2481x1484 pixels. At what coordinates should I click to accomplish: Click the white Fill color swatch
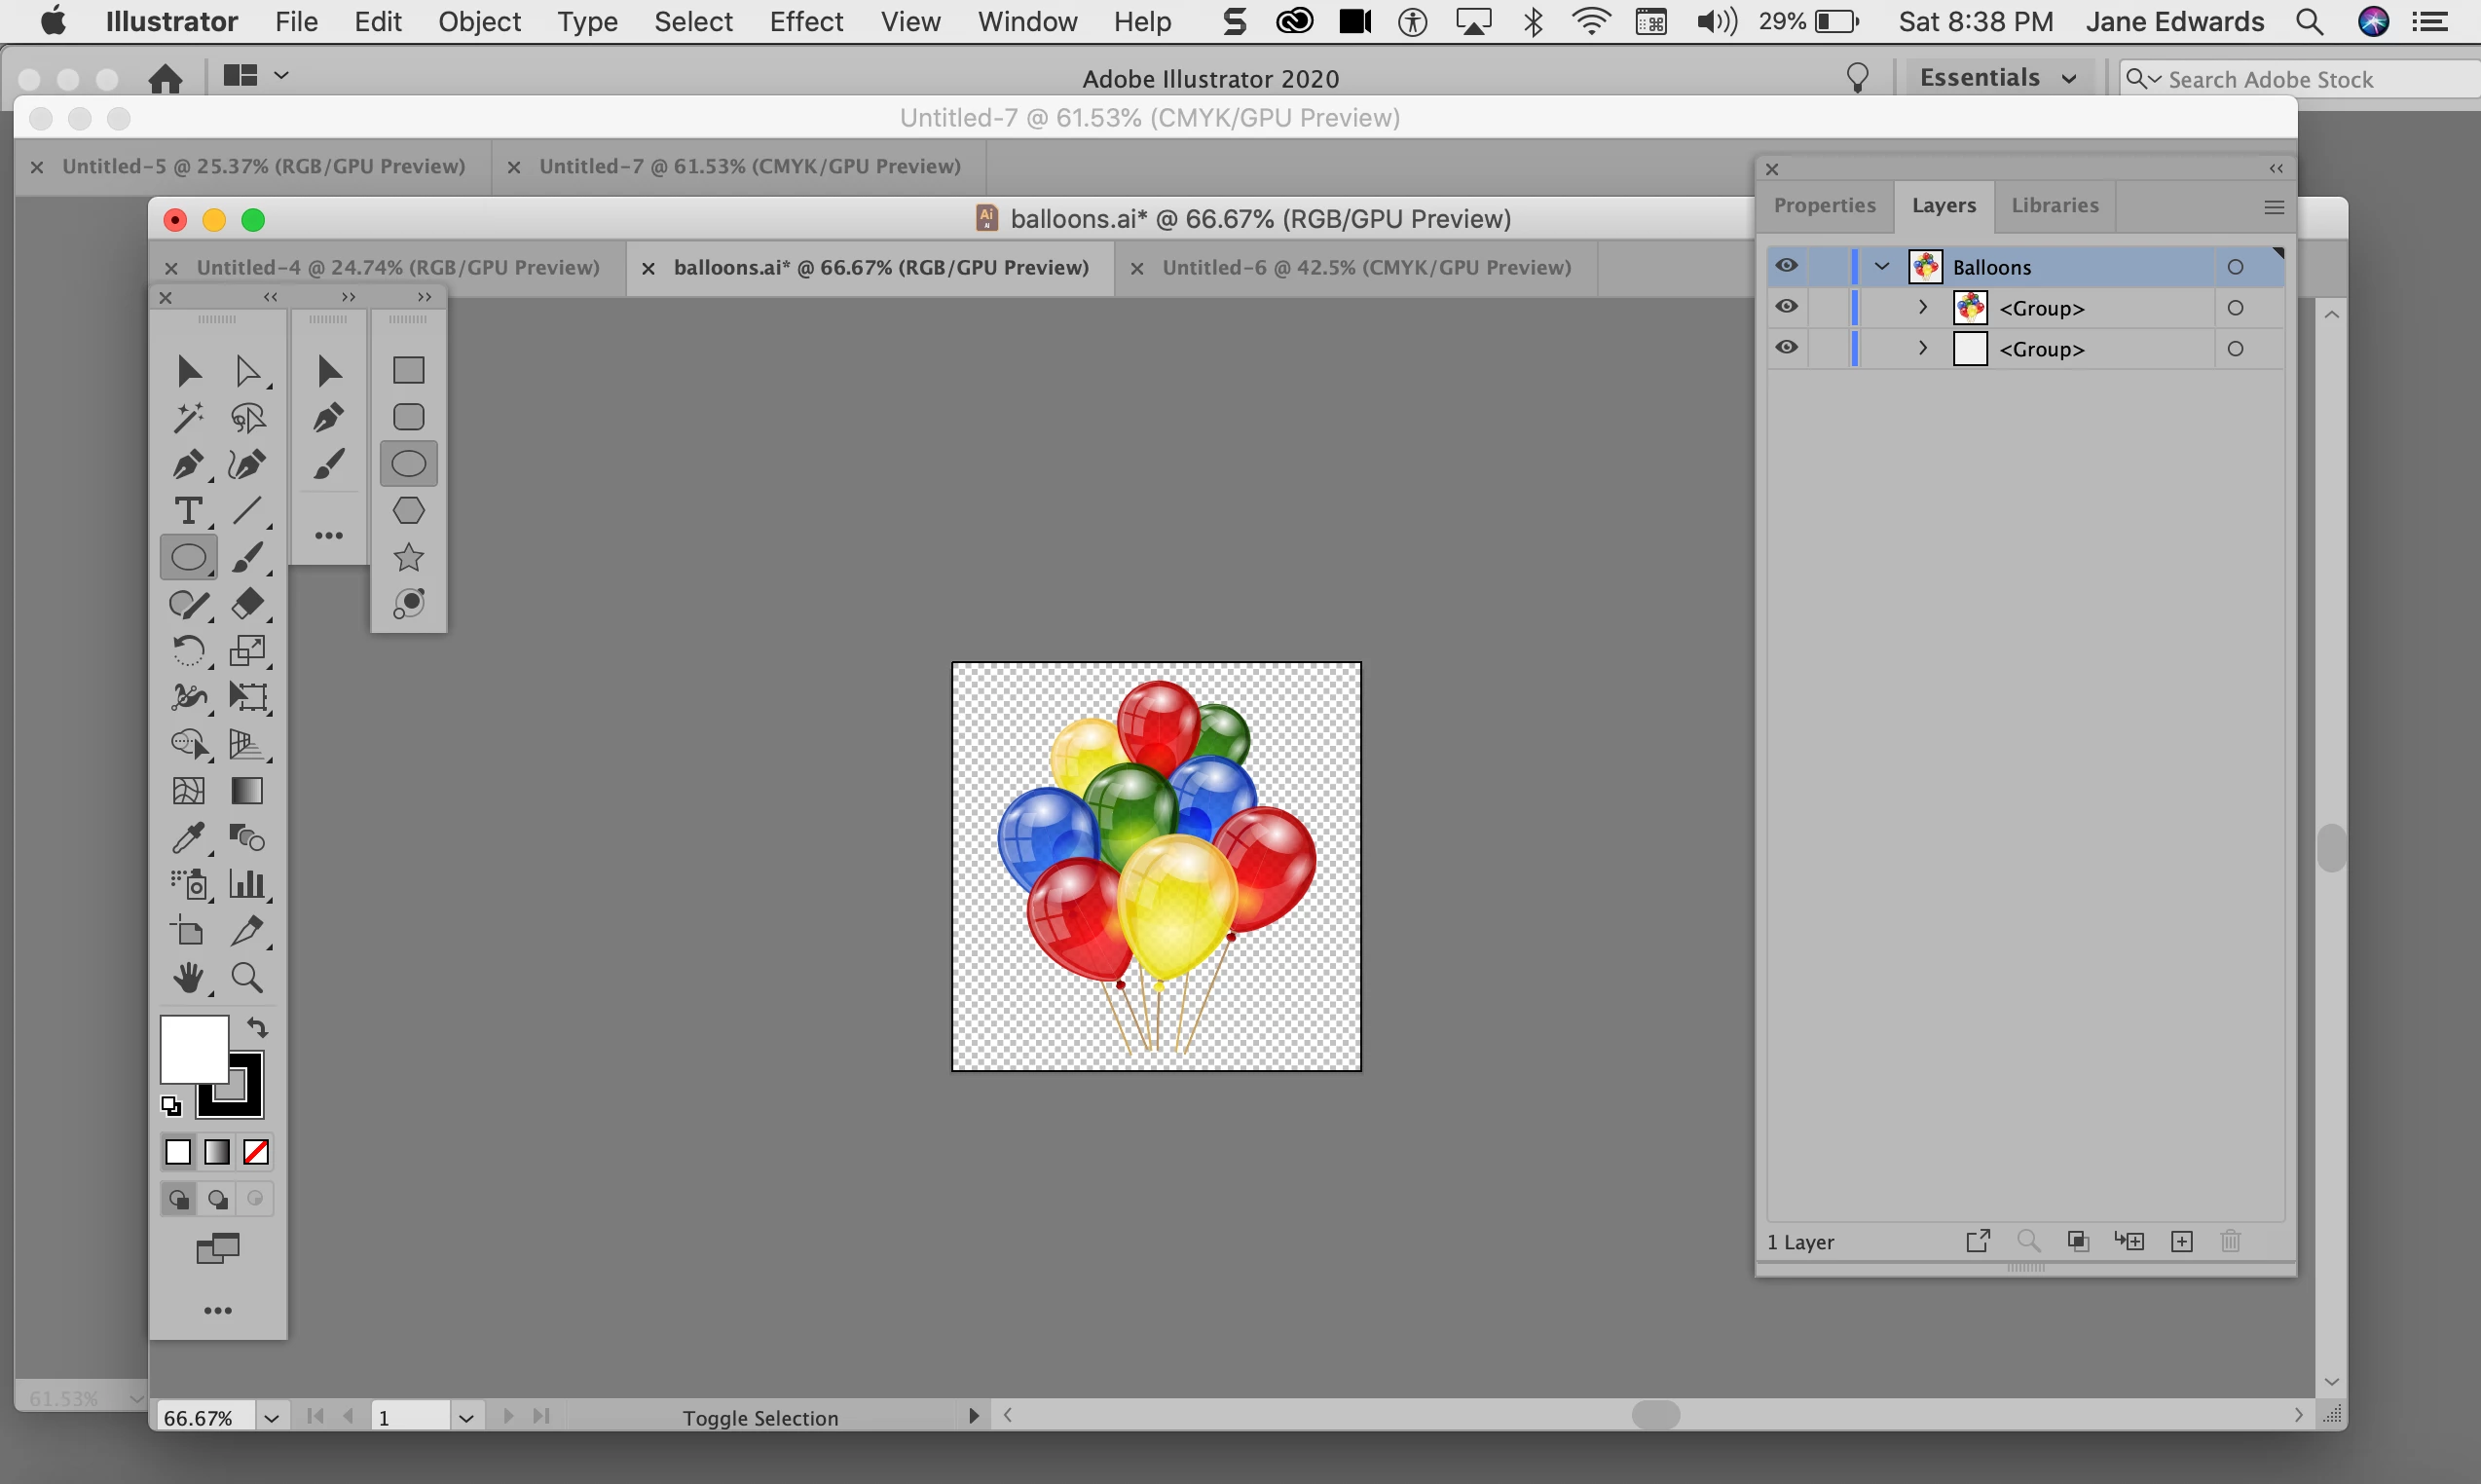coord(192,1047)
